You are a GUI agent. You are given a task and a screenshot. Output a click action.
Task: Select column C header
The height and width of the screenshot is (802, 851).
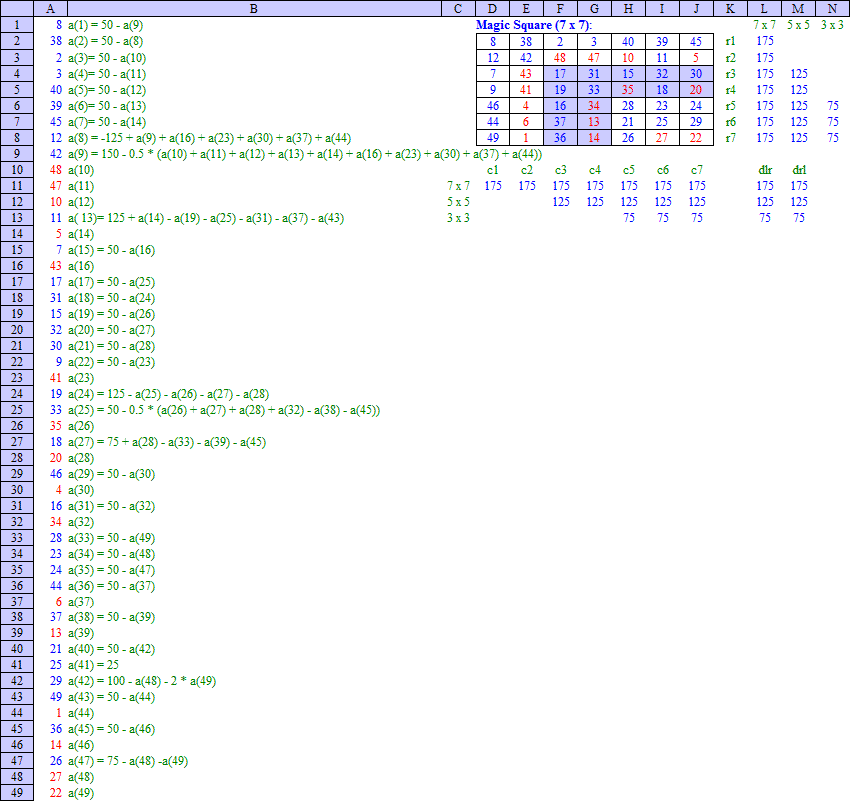458,9
